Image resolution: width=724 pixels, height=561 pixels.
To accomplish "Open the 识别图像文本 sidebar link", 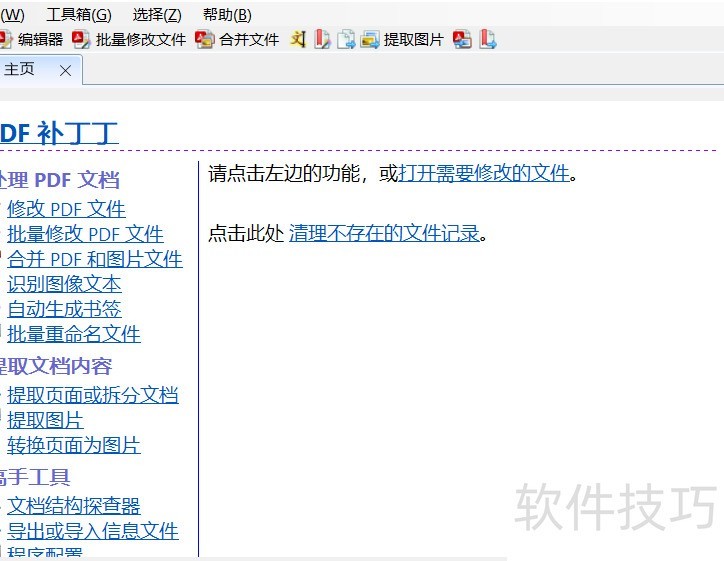I will 64,284.
